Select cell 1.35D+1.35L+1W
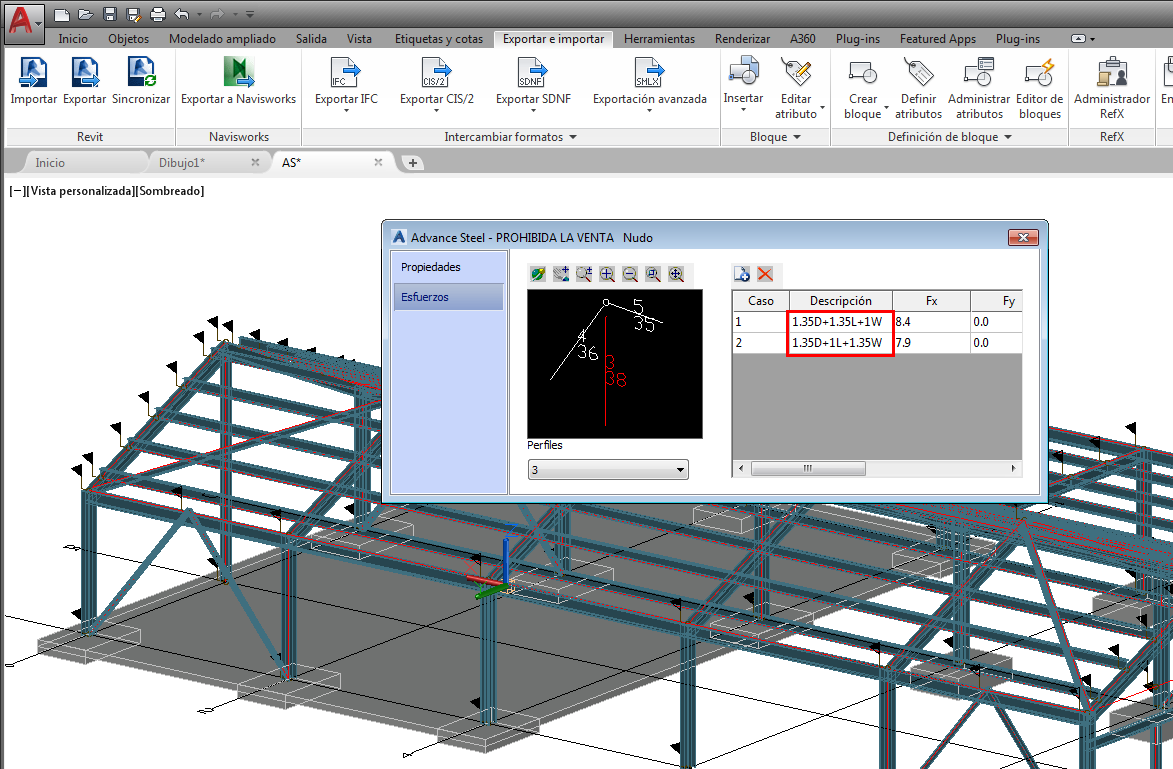Viewport: 1173px width, 769px height. [841, 322]
